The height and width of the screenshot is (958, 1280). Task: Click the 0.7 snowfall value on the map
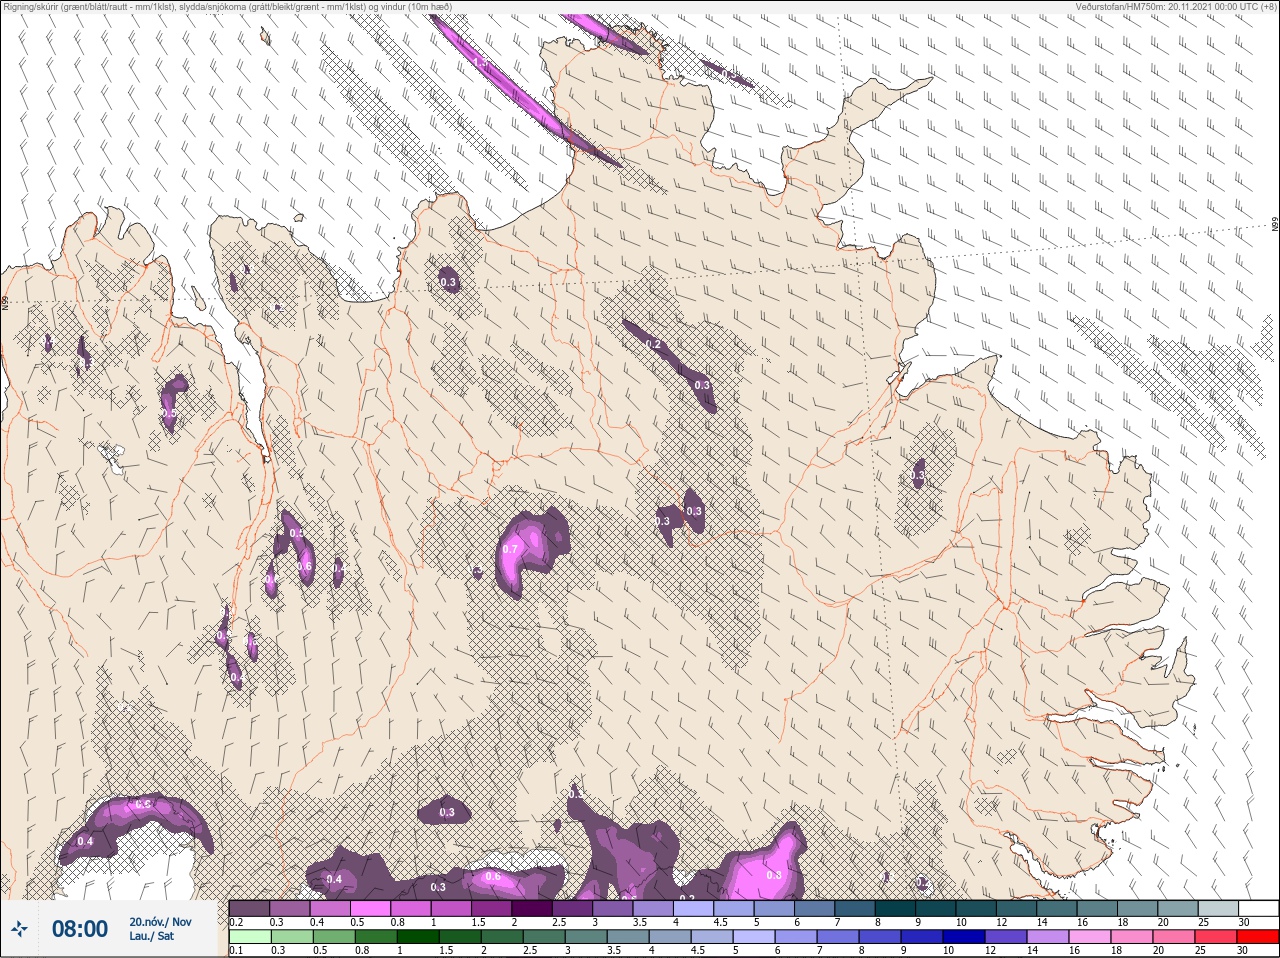click(511, 549)
